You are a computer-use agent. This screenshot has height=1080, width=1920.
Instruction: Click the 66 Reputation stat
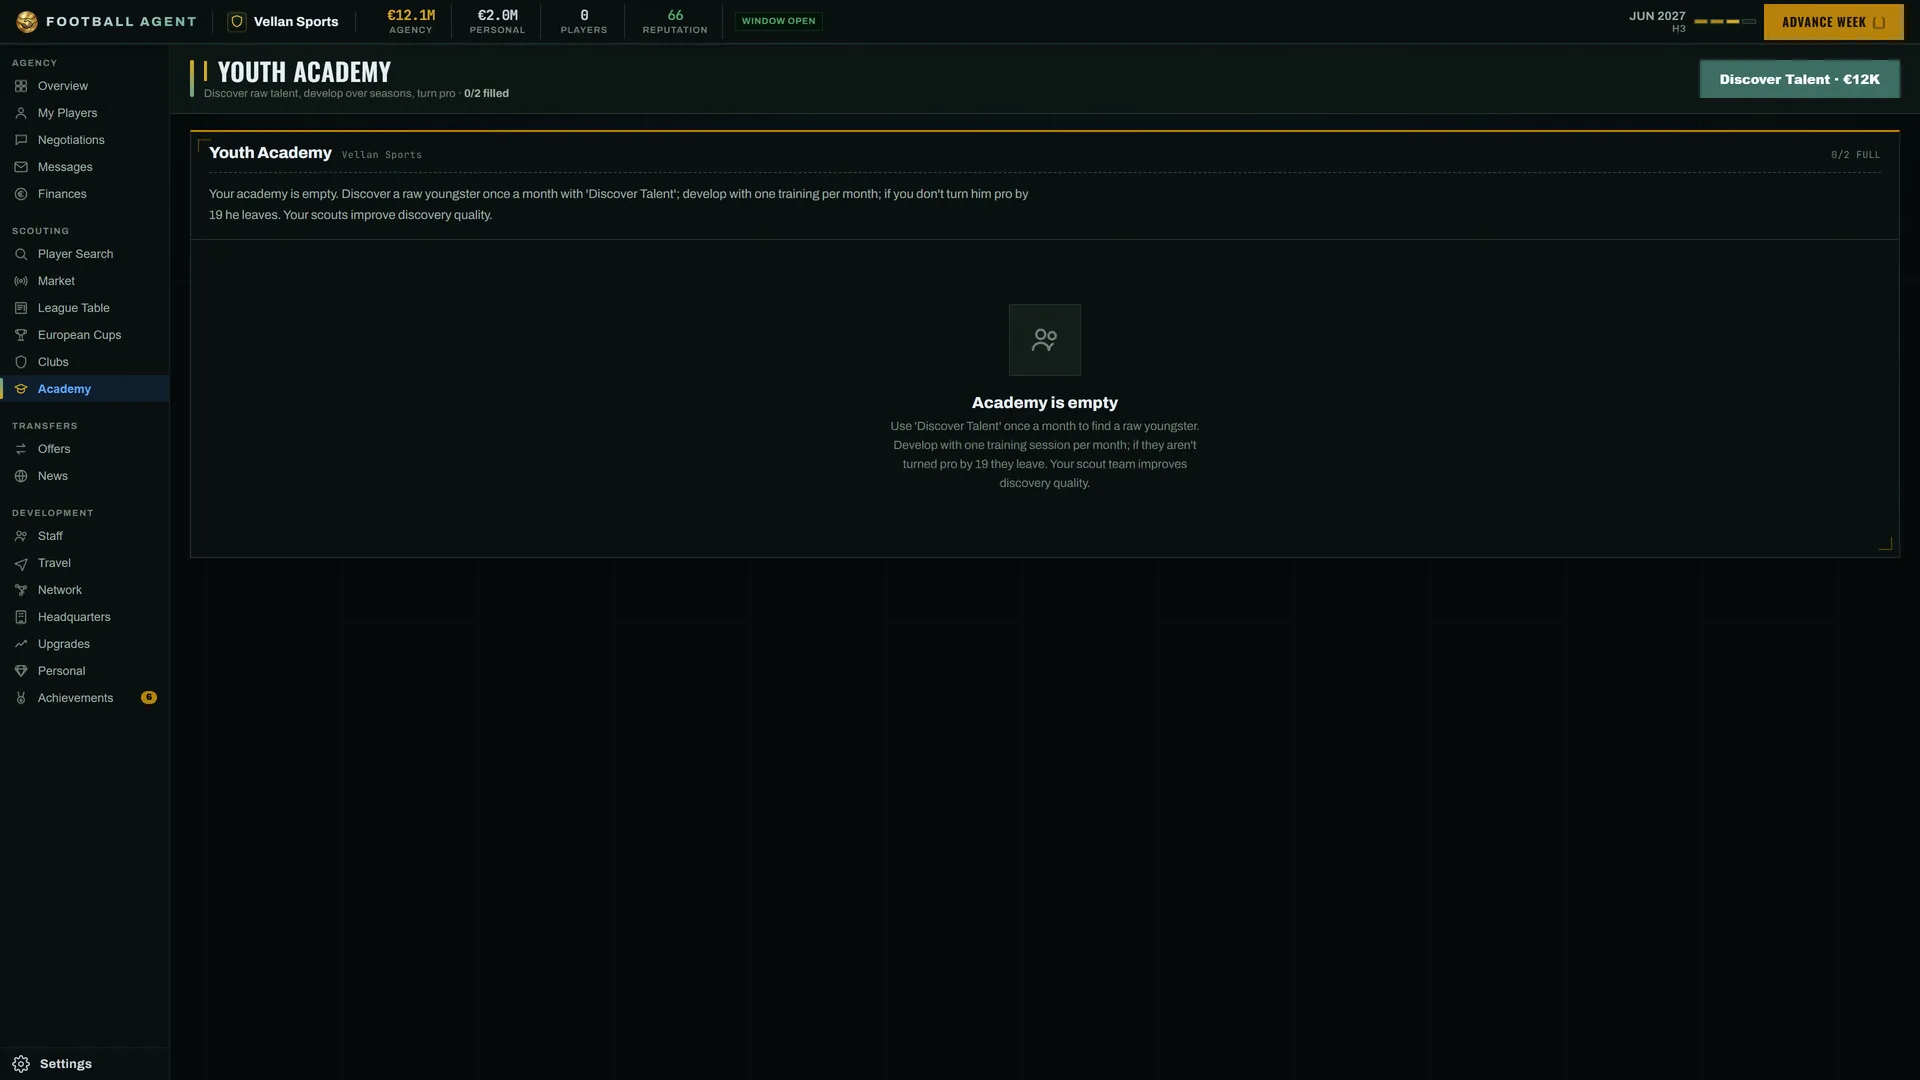[675, 21]
